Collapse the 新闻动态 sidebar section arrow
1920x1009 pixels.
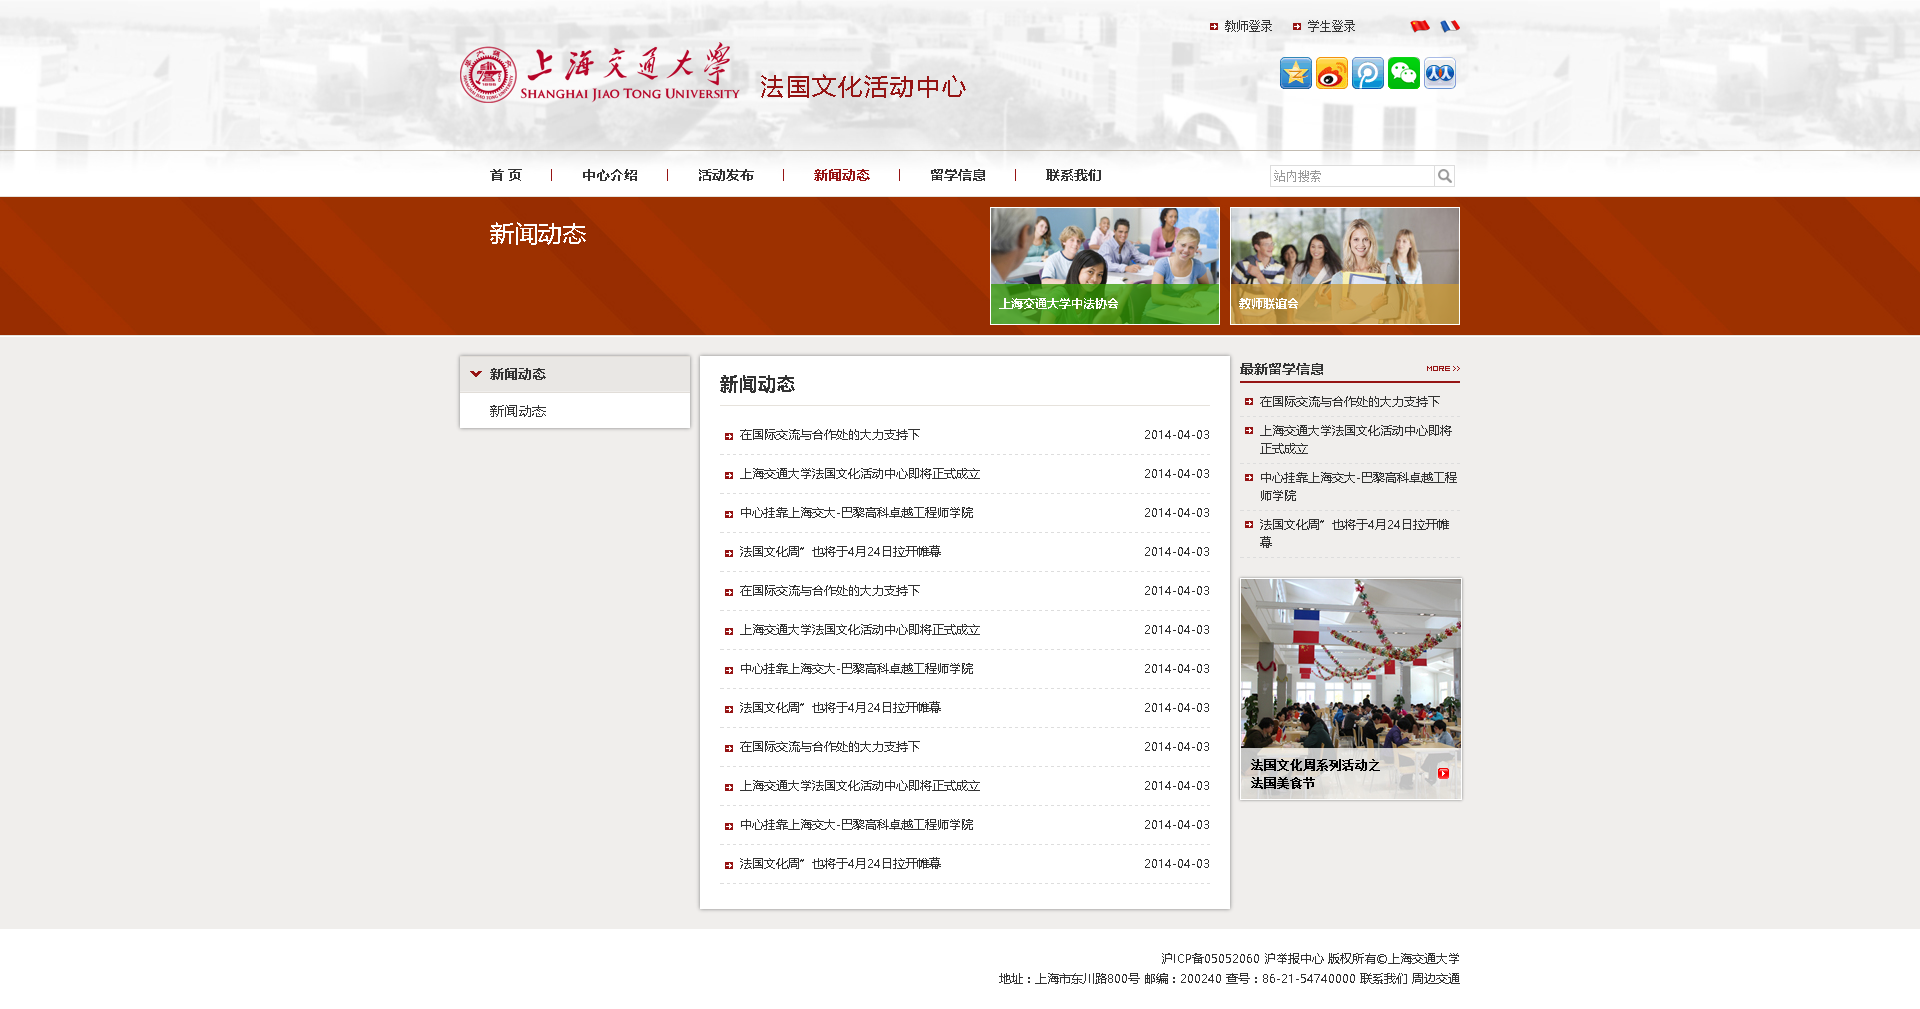(x=476, y=374)
